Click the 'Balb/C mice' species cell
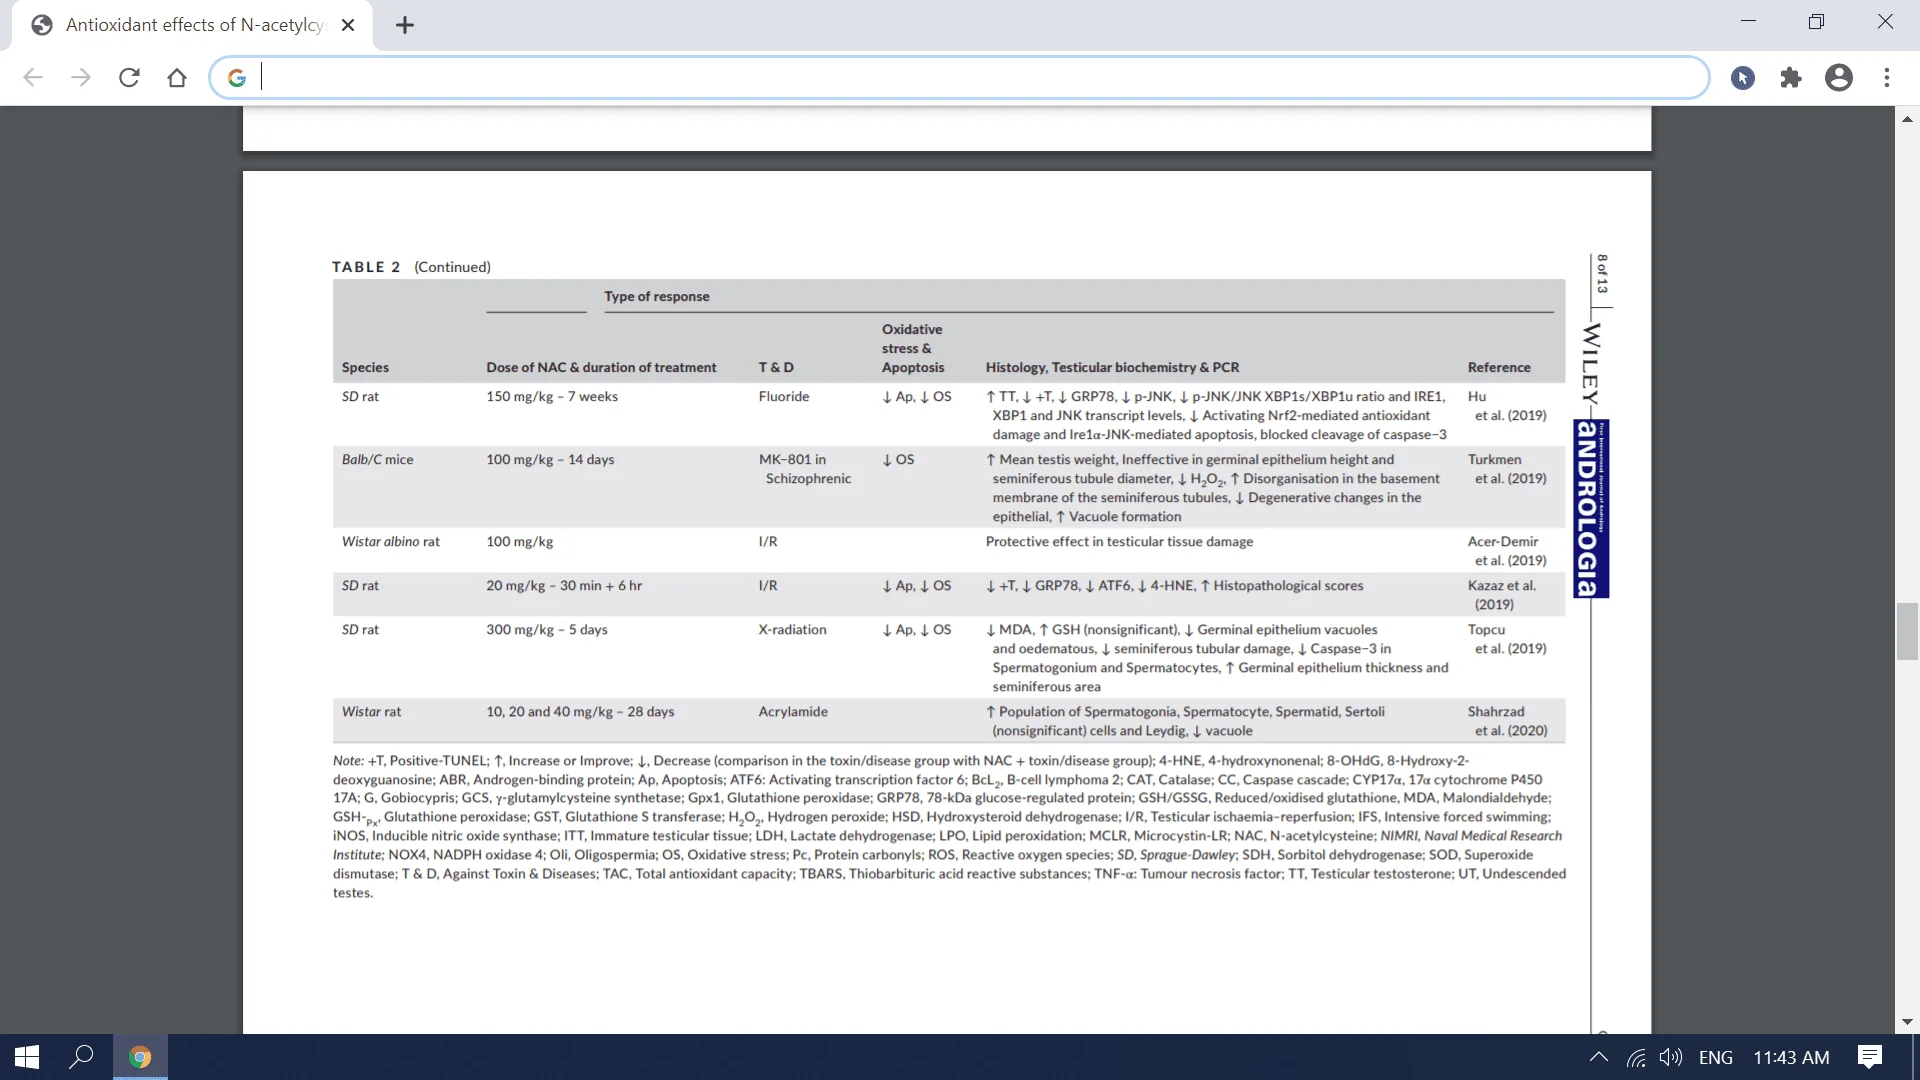This screenshot has width=1920, height=1080. coord(377,459)
